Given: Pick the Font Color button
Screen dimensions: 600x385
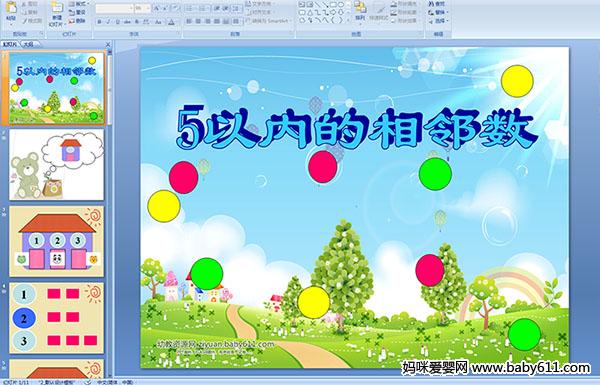Looking at the screenshot, I should 171,22.
